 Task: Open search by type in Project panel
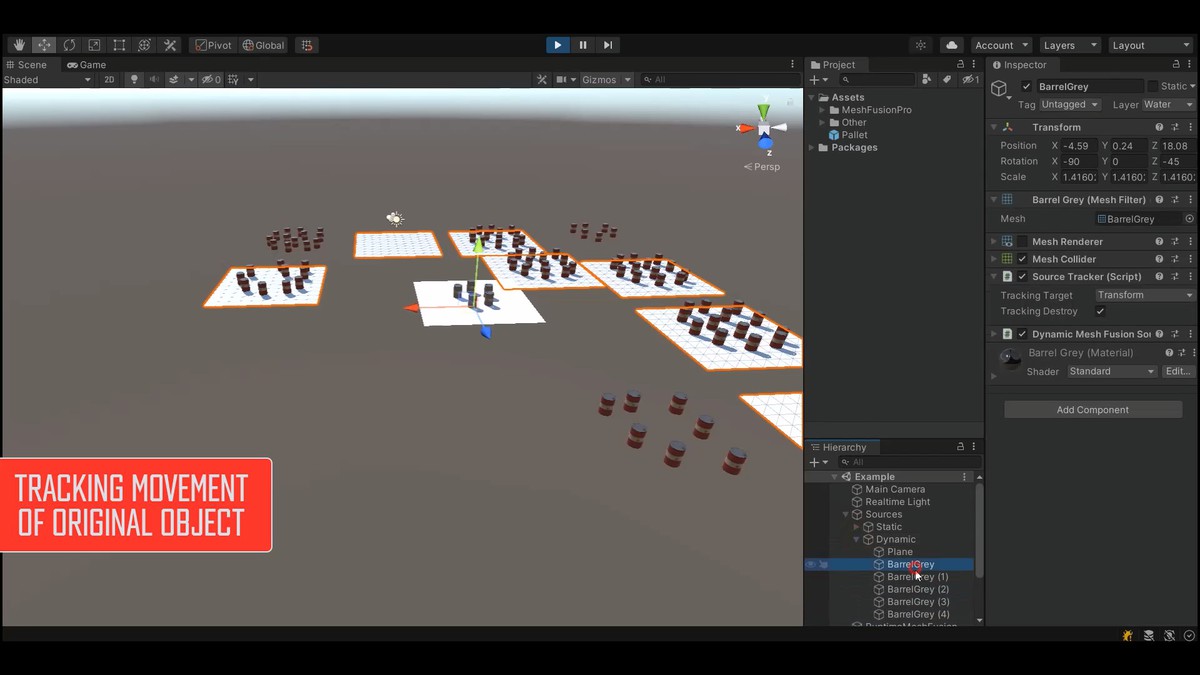(x=926, y=79)
